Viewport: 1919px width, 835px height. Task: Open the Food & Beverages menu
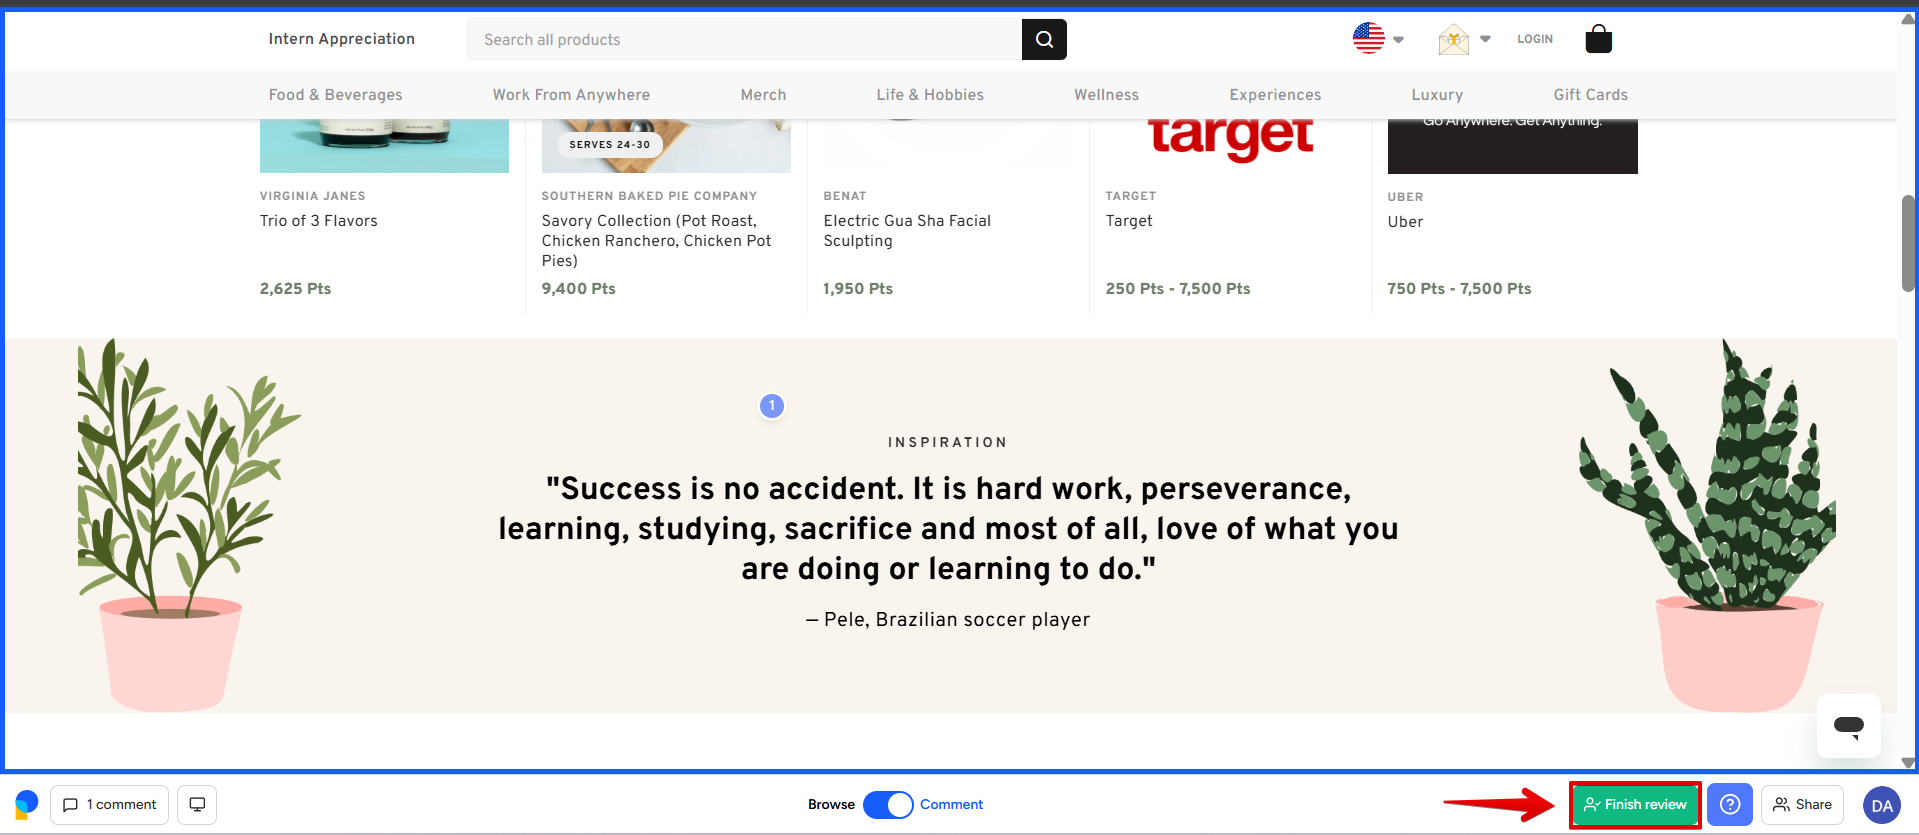click(335, 95)
